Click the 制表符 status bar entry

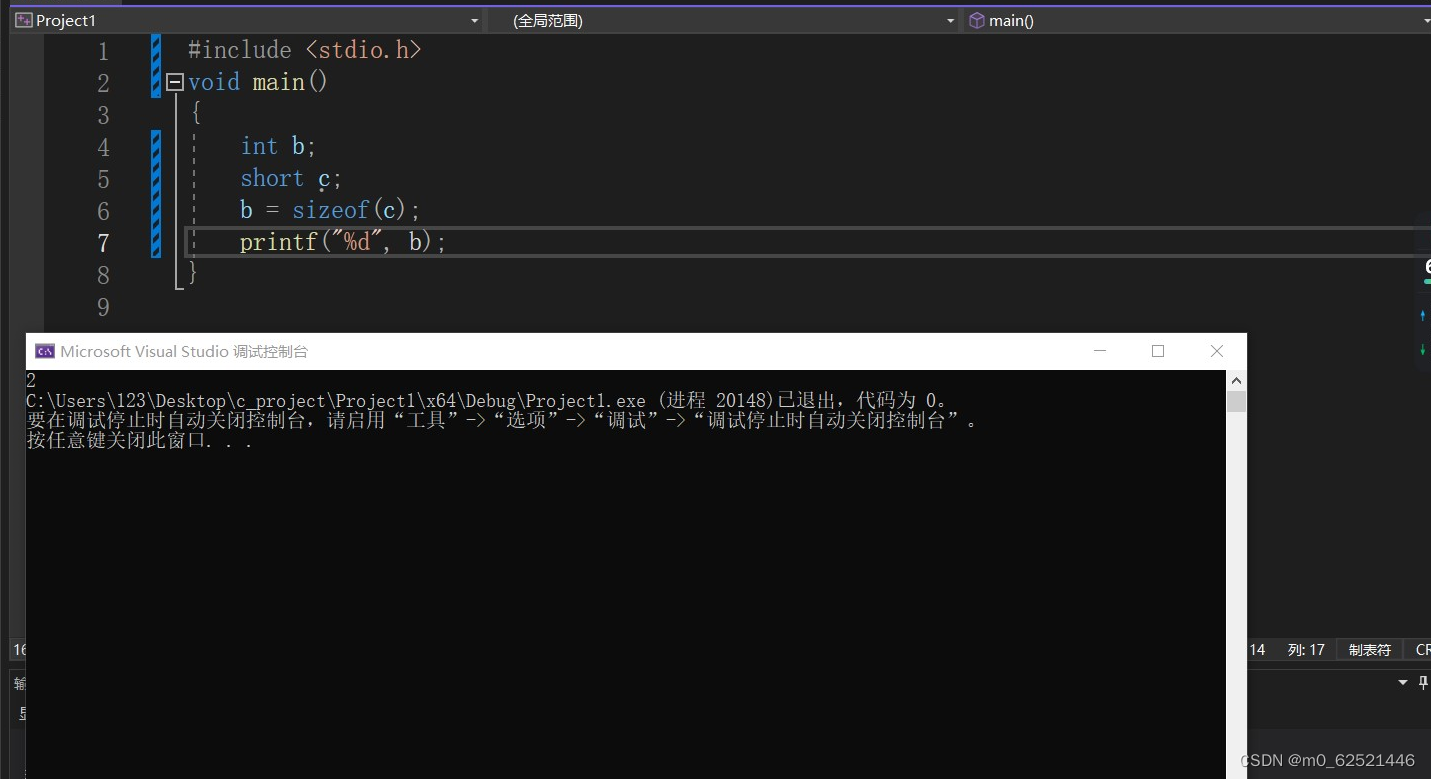tap(1369, 650)
